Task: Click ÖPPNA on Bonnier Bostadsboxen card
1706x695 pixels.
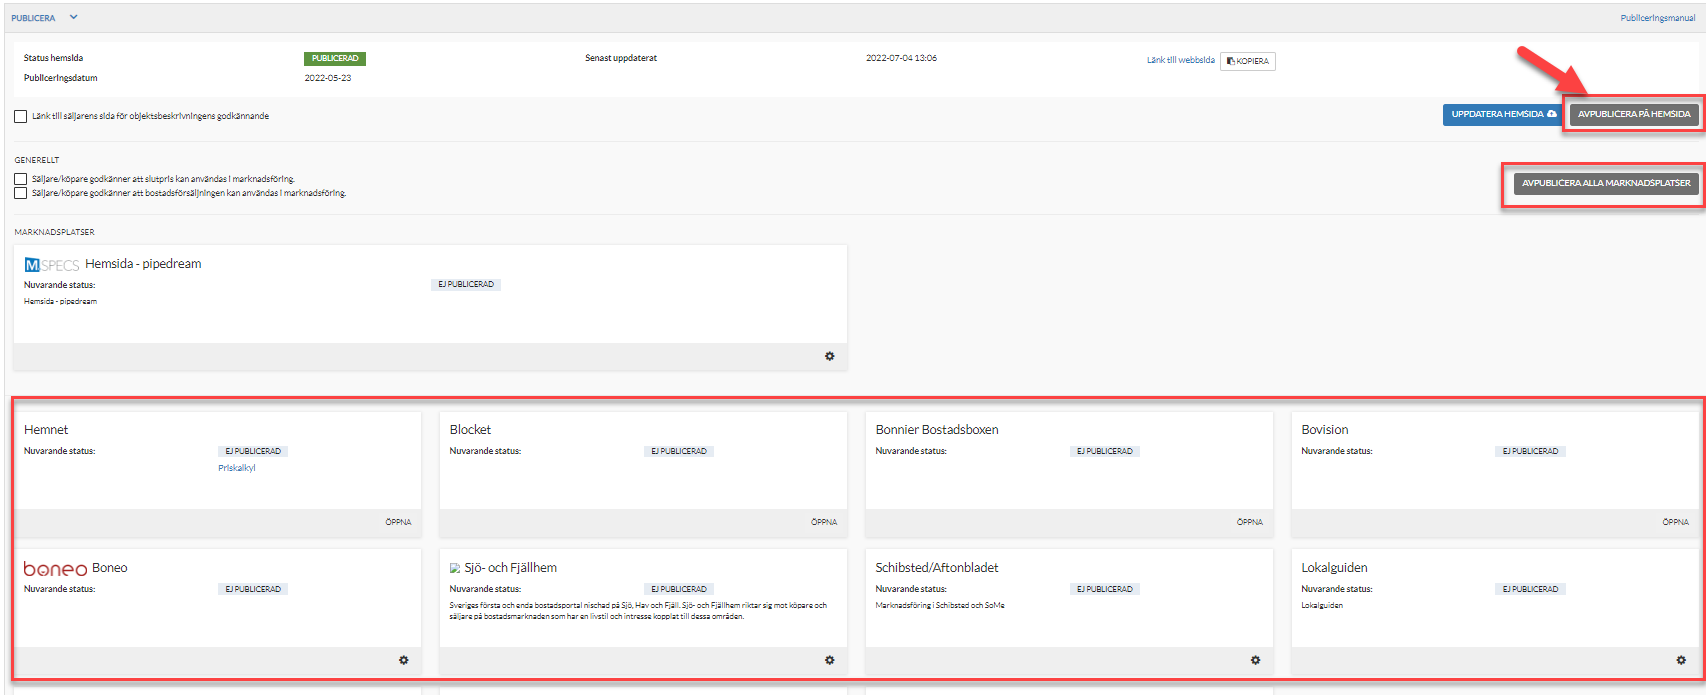Action: [x=1250, y=522]
